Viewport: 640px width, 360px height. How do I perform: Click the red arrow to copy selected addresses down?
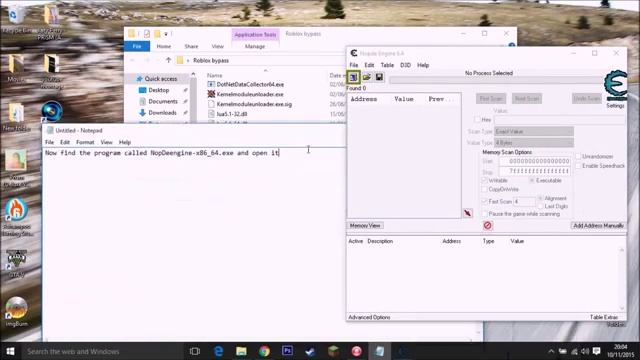coord(468,213)
